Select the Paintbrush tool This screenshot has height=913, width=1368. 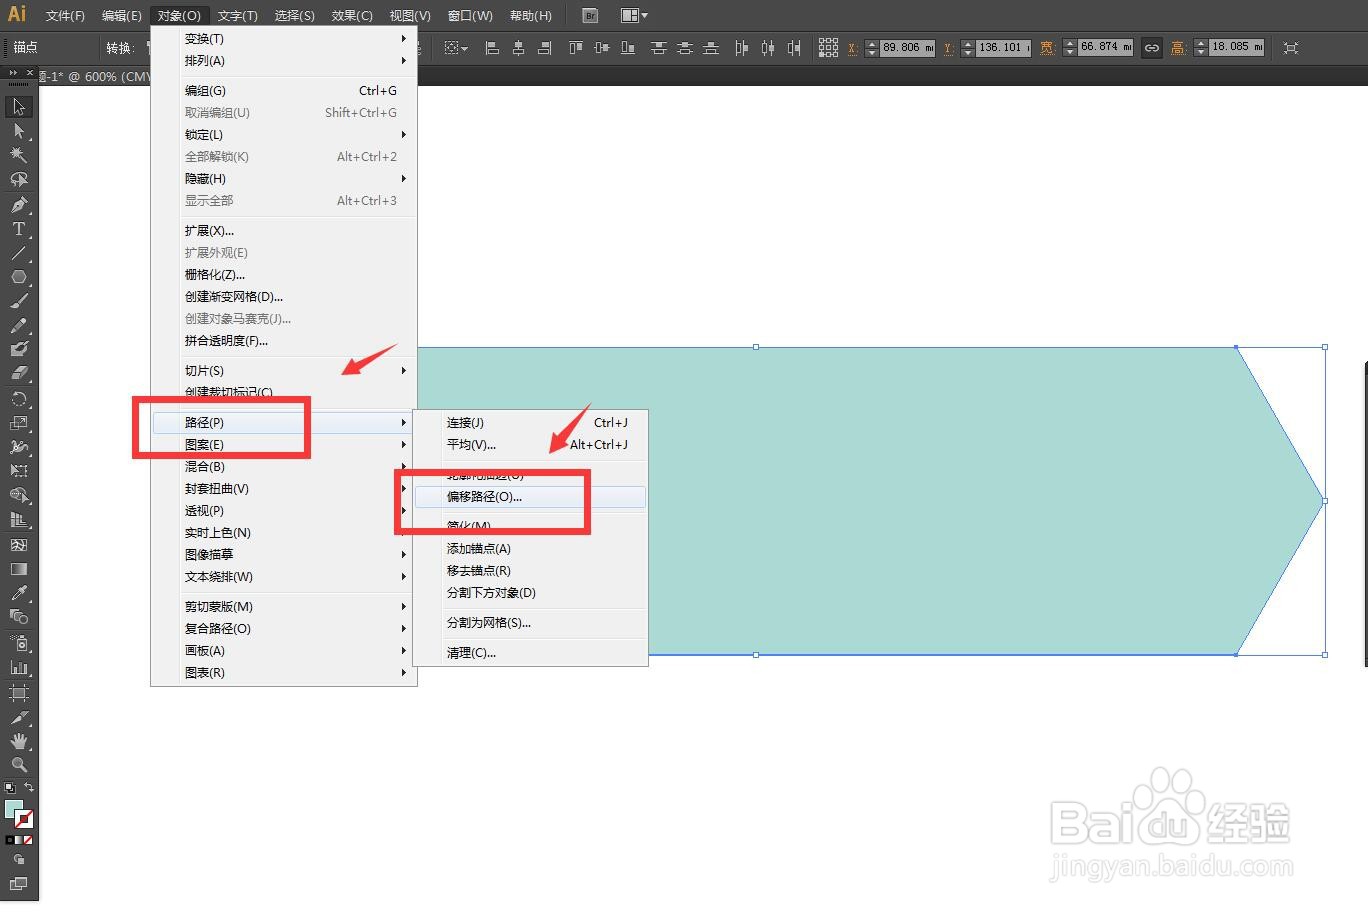click(18, 301)
